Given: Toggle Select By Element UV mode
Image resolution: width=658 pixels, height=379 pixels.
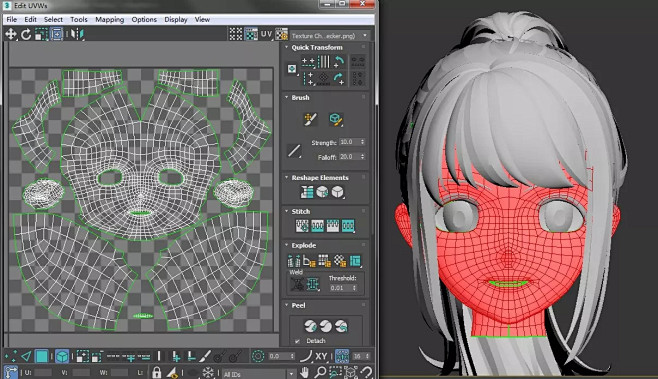Looking at the screenshot, I should [x=62, y=356].
